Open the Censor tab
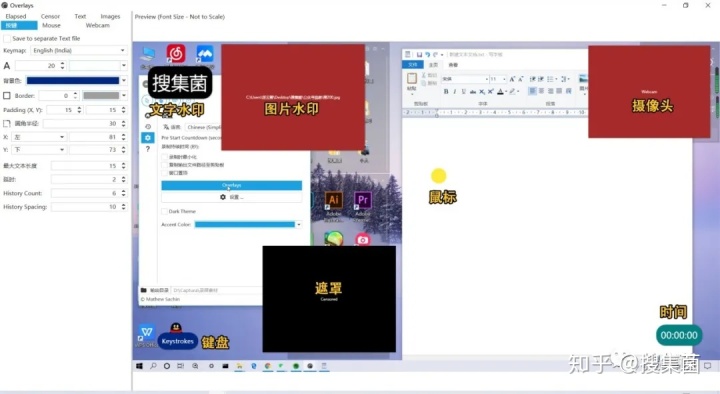The width and height of the screenshot is (720, 394). (51, 16)
